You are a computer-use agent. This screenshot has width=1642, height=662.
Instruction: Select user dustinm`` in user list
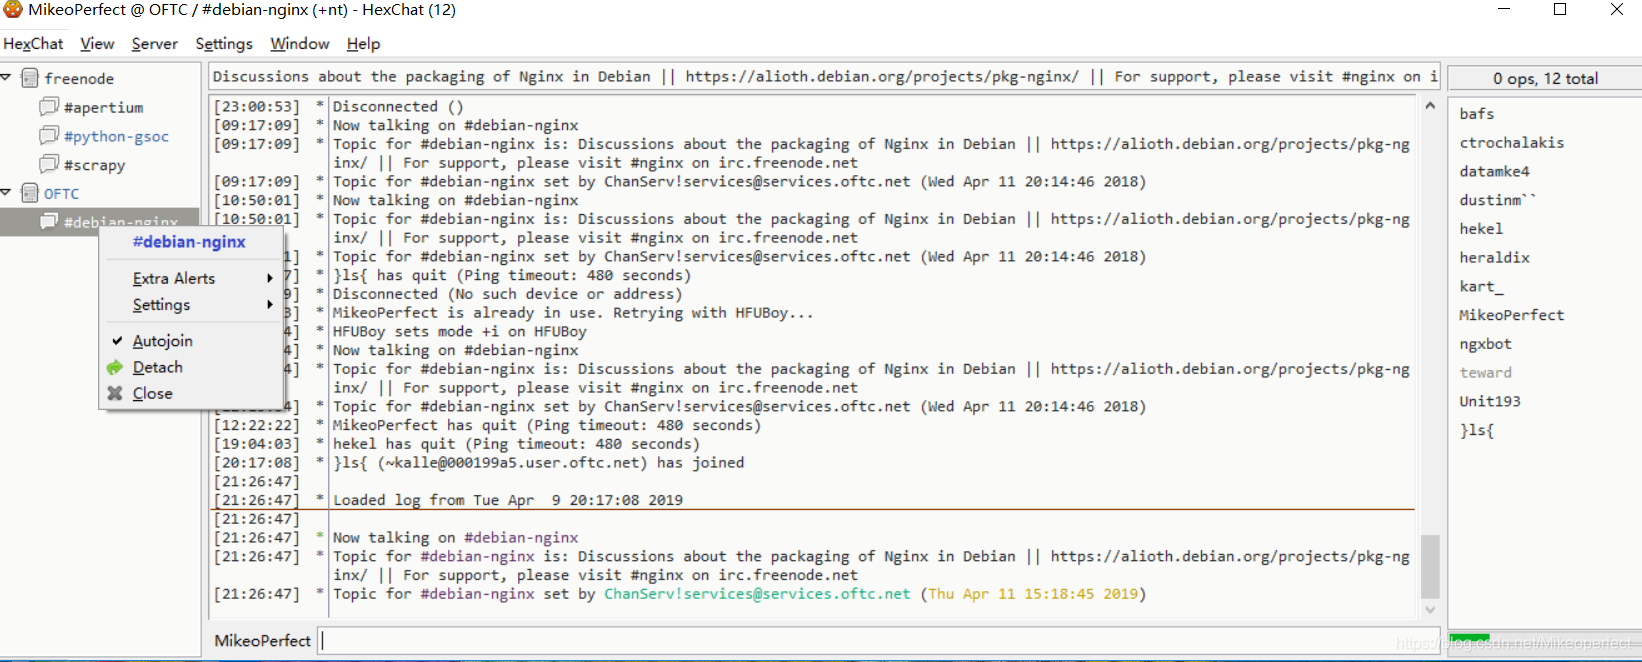[x=1497, y=200]
